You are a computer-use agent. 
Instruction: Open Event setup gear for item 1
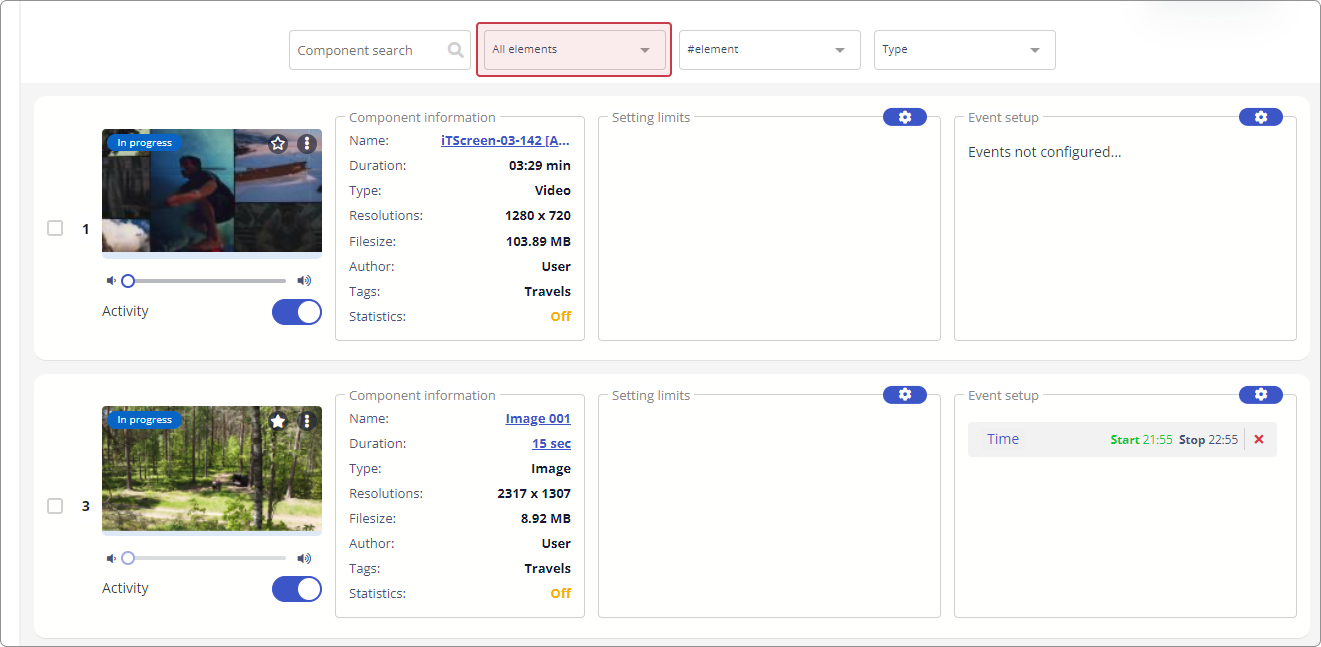point(1260,117)
